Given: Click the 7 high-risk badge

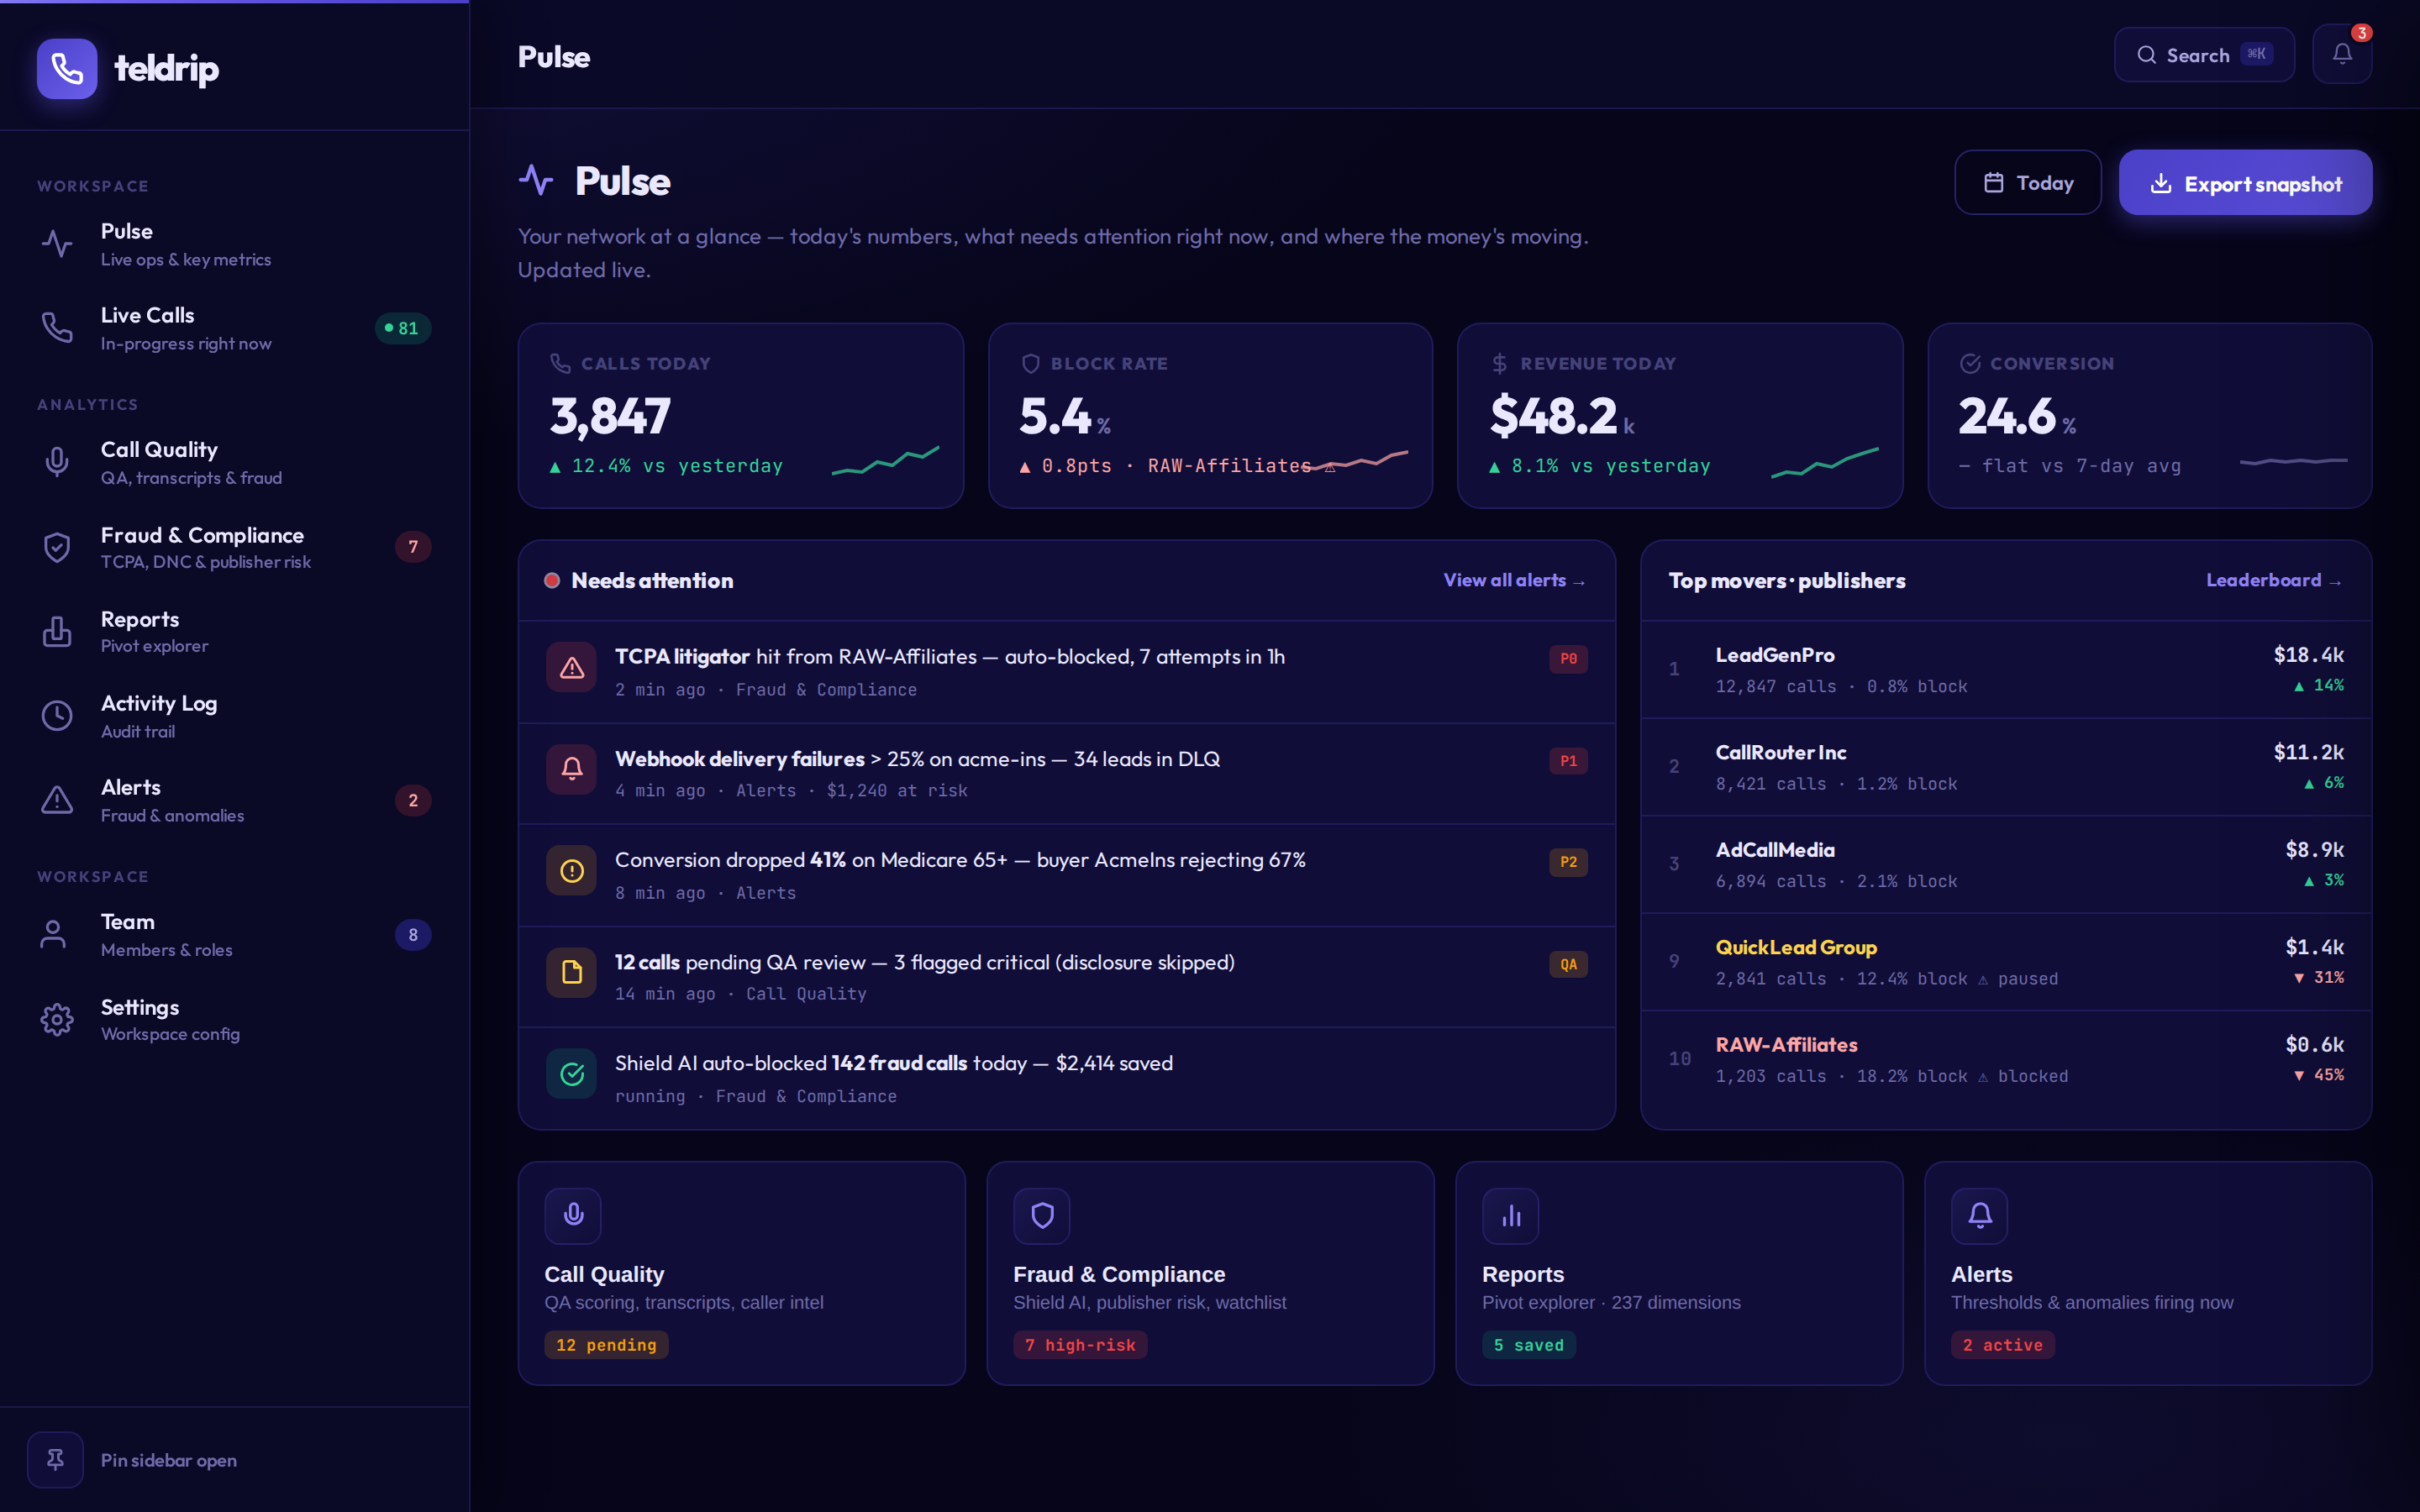Looking at the screenshot, I should click(x=1080, y=1345).
